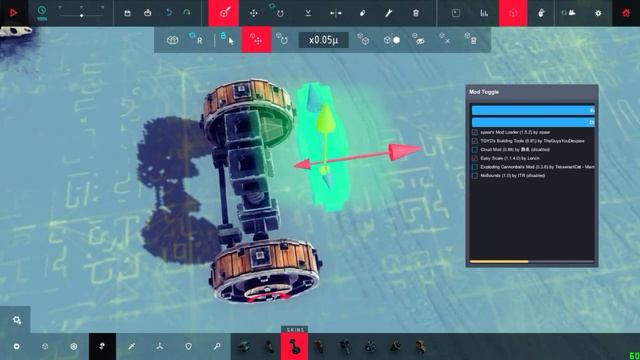
Task: Select the first circle block category tab
Action: [16, 346]
